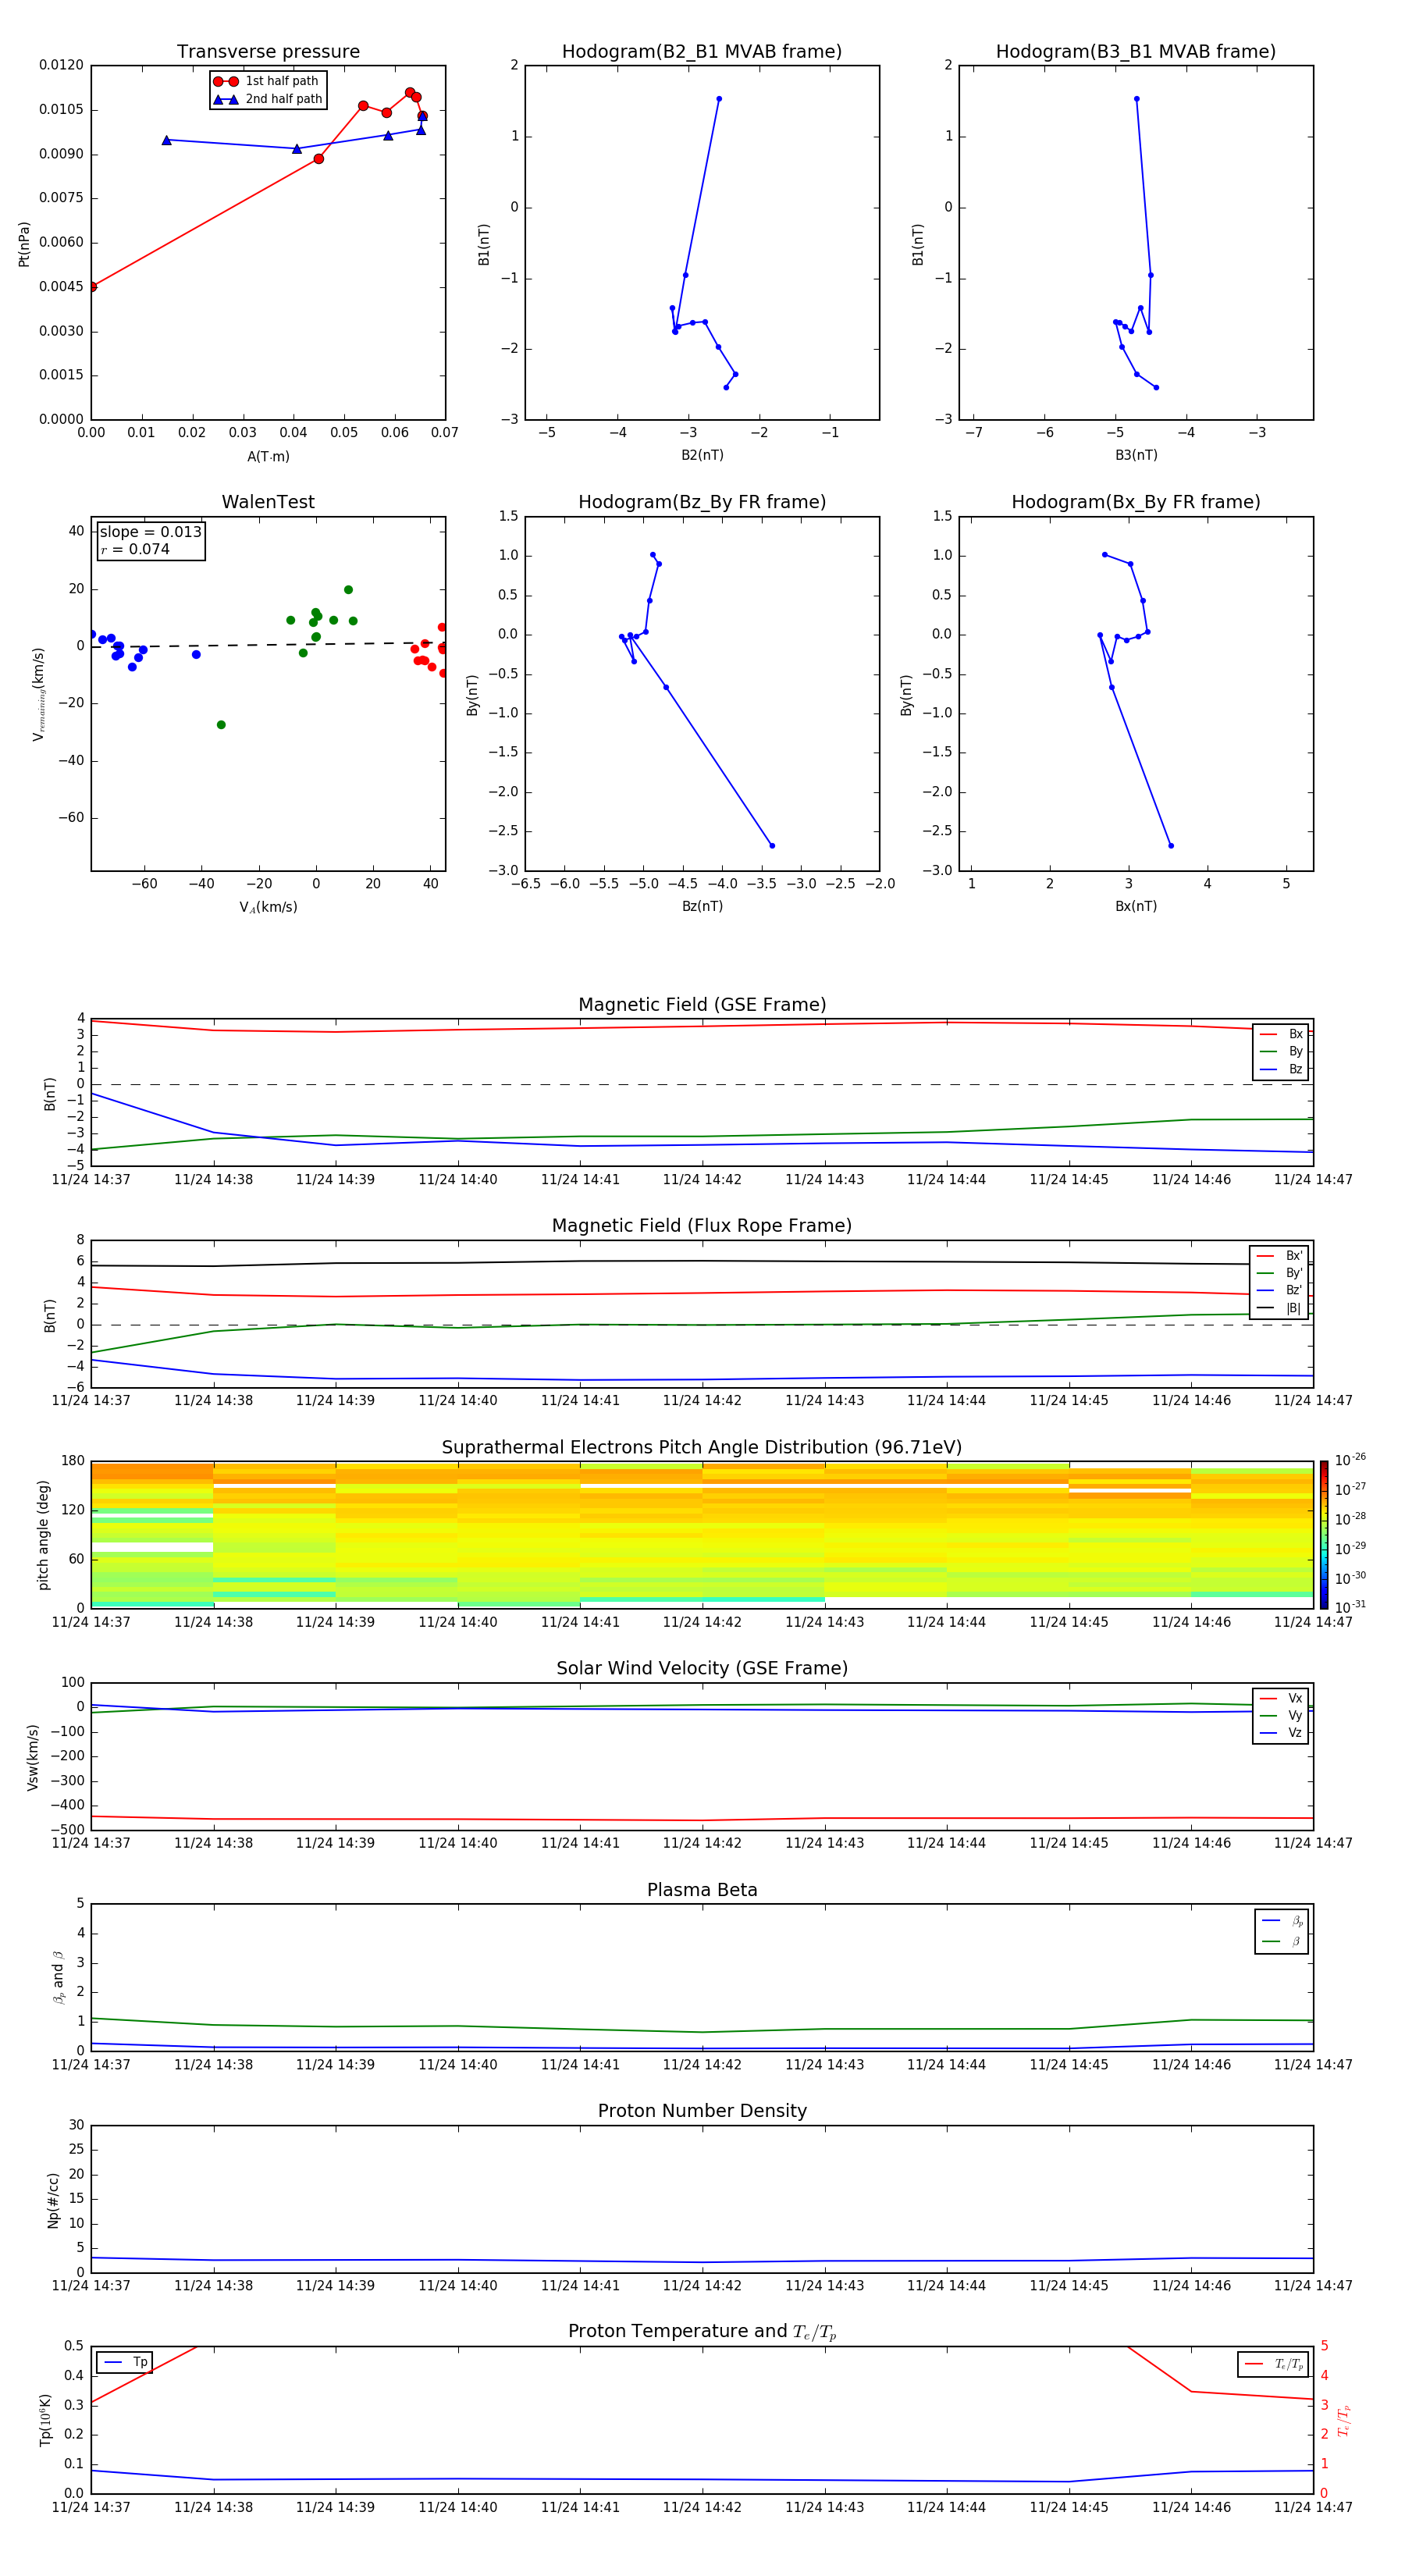
Task: Click the 'Proton Temperature and Te/Tp' title
Action: click(702, 2331)
